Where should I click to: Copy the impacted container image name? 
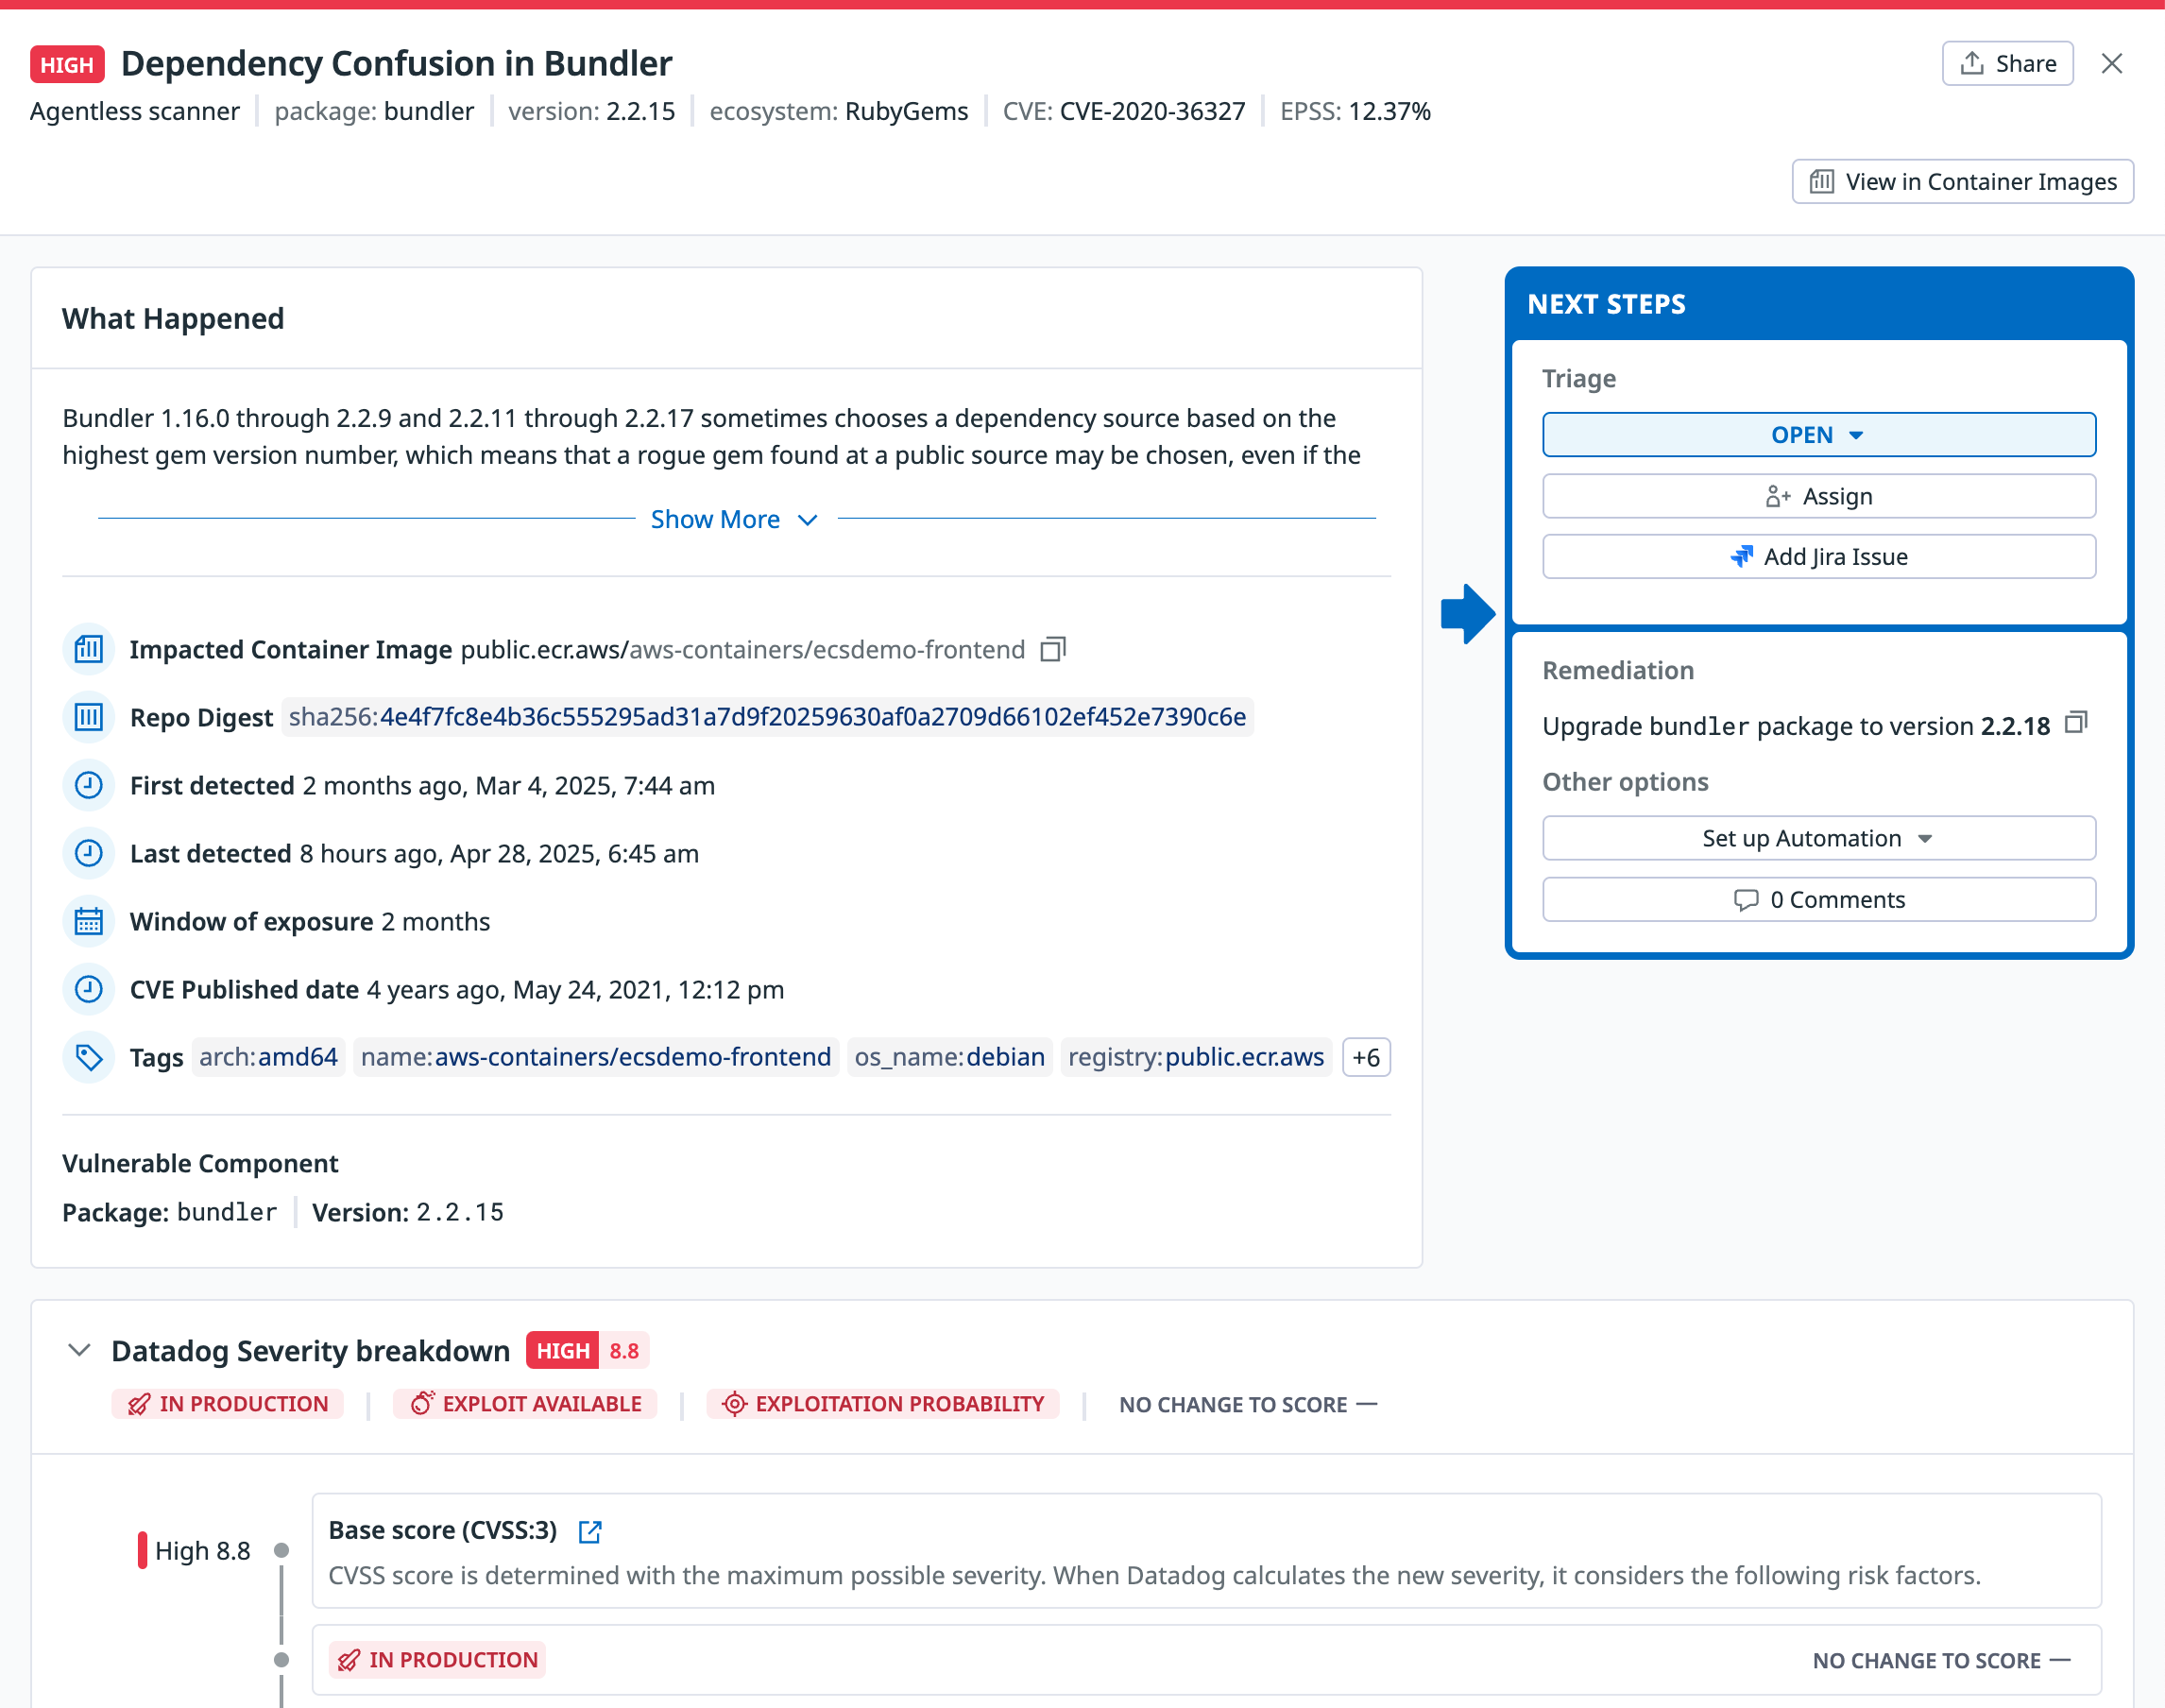point(1053,649)
